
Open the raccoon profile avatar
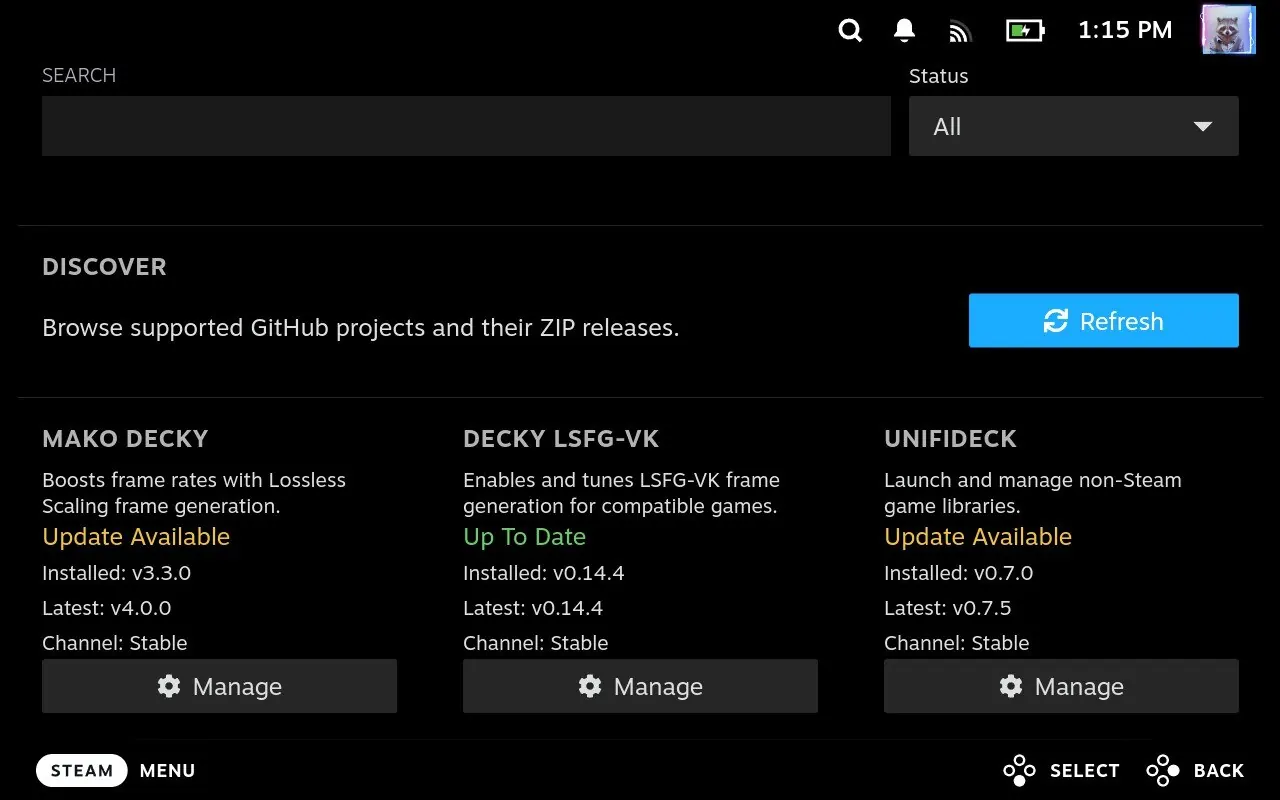coord(1229,29)
